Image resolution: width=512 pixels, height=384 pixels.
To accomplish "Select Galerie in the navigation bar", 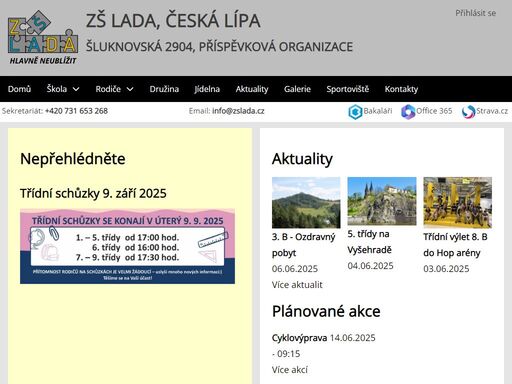I will click(x=297, y=89).
